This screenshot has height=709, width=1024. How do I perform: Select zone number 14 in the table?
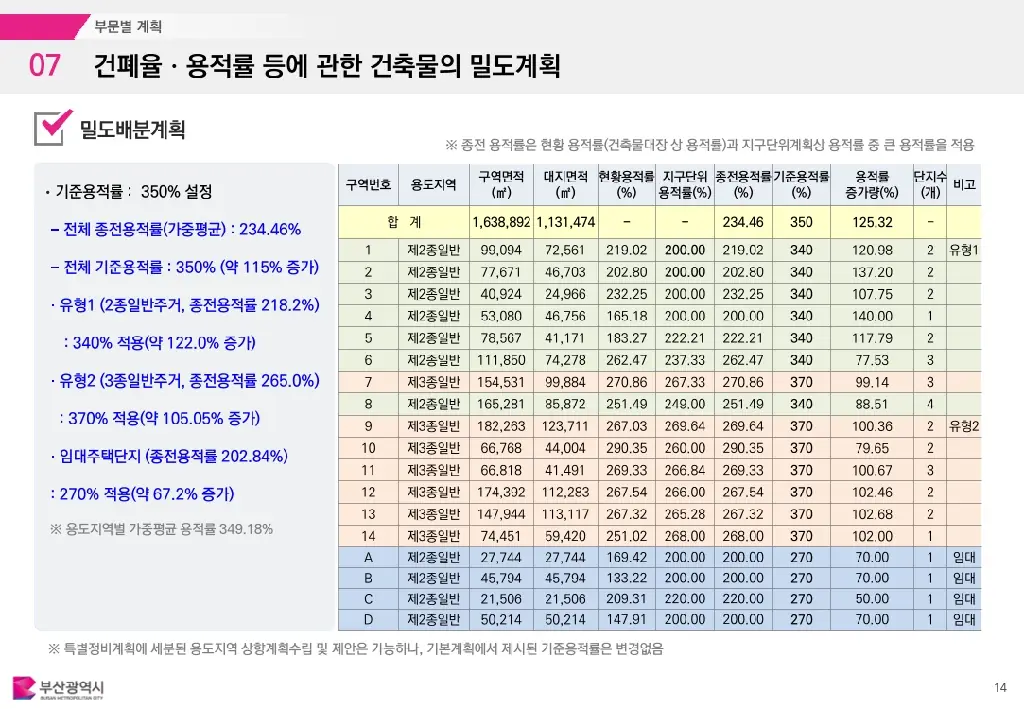(x=368, y=535)
